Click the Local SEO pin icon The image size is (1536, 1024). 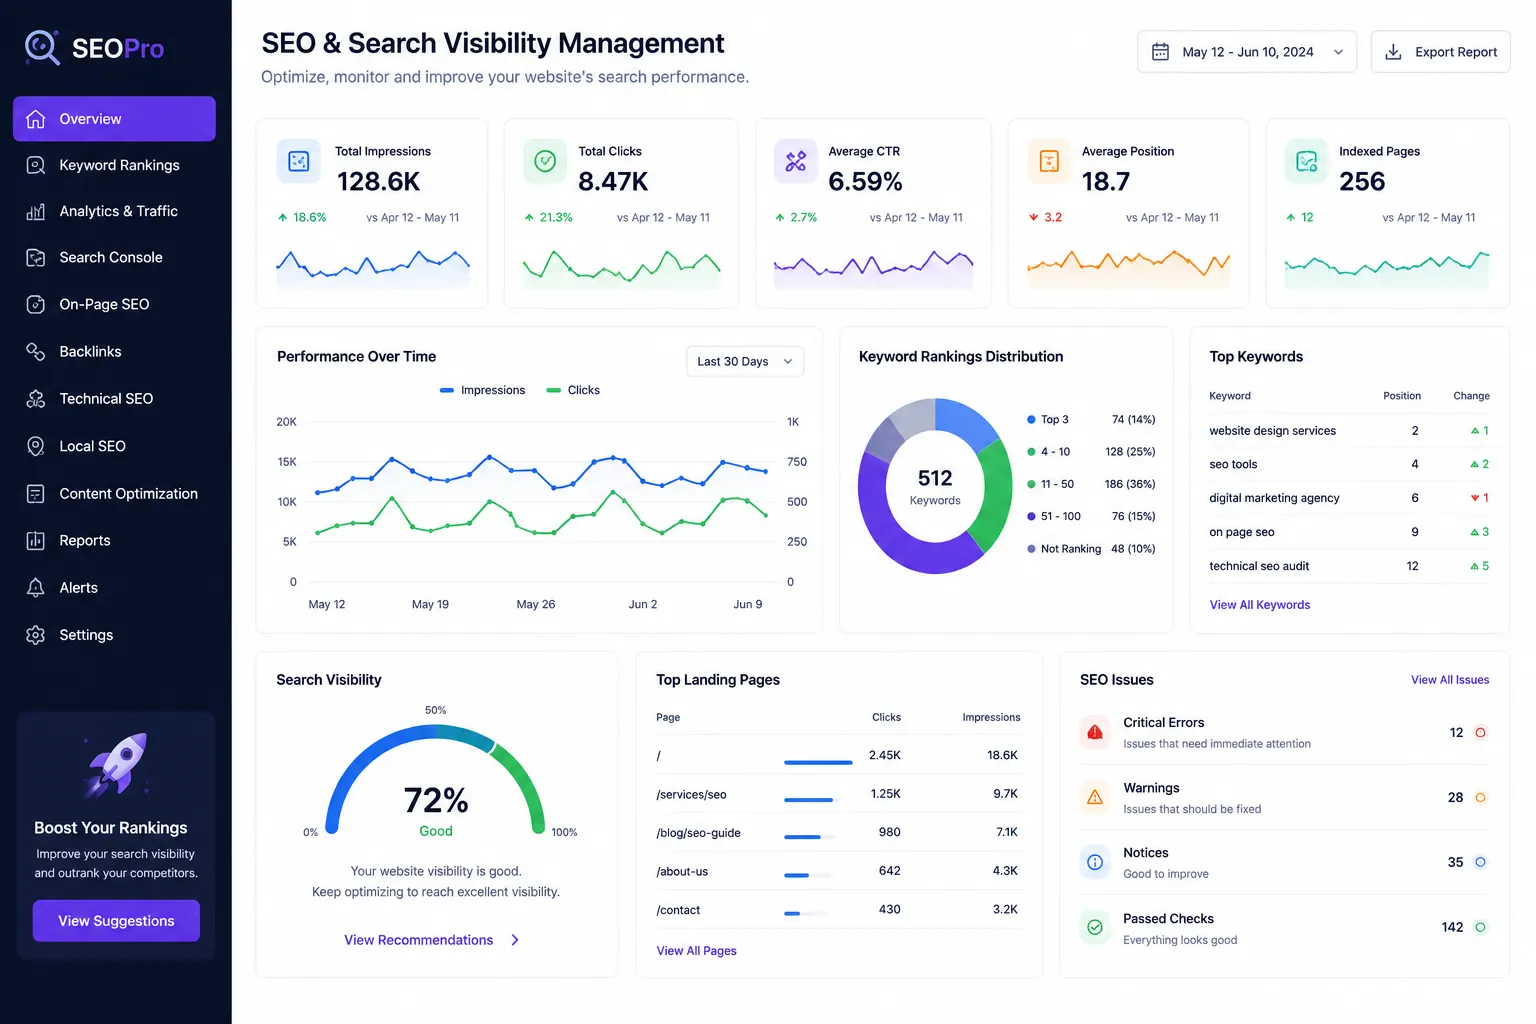[36, 446]
